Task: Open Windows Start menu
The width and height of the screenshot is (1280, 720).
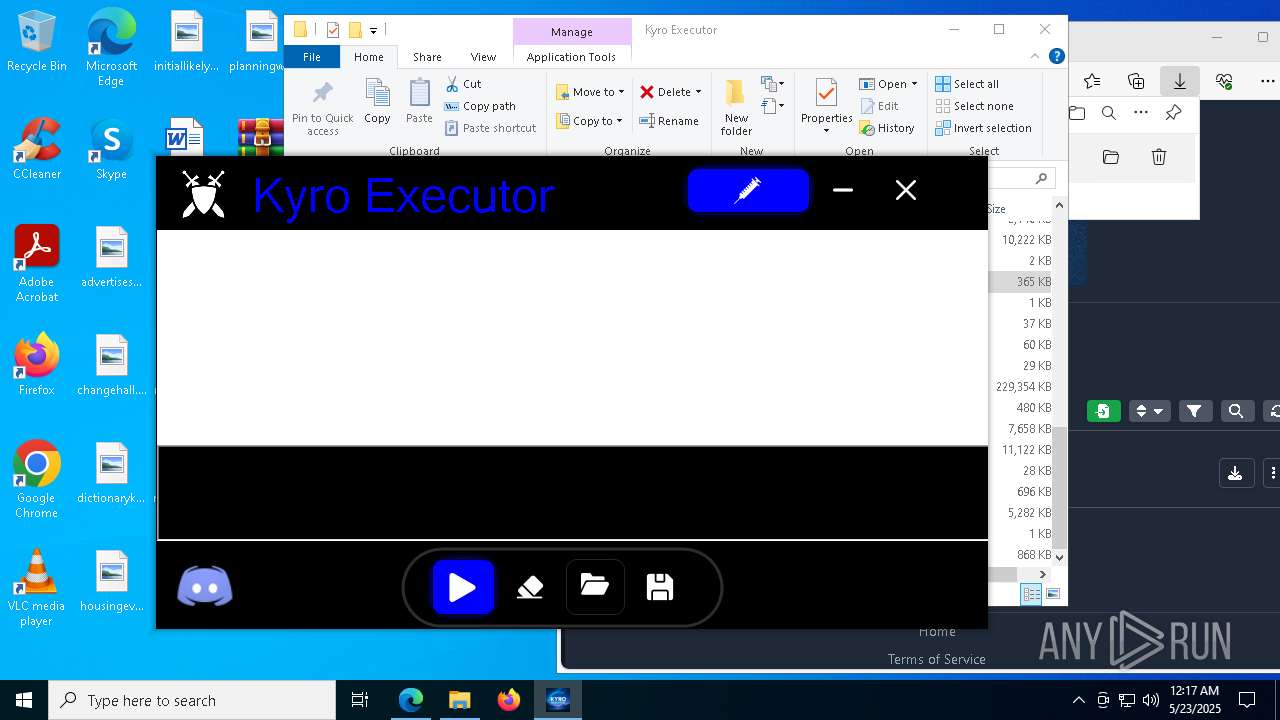Action: click(24, 700)
